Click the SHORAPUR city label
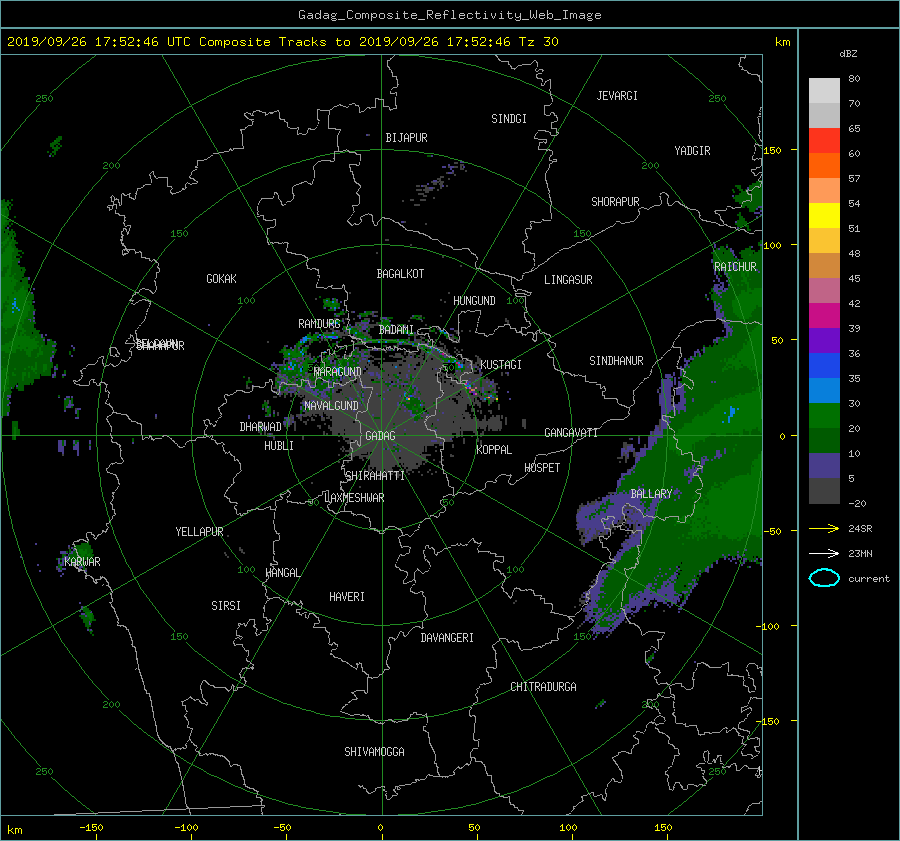The image size is (900, 841). pyautogui.click(x=615, y=202)
